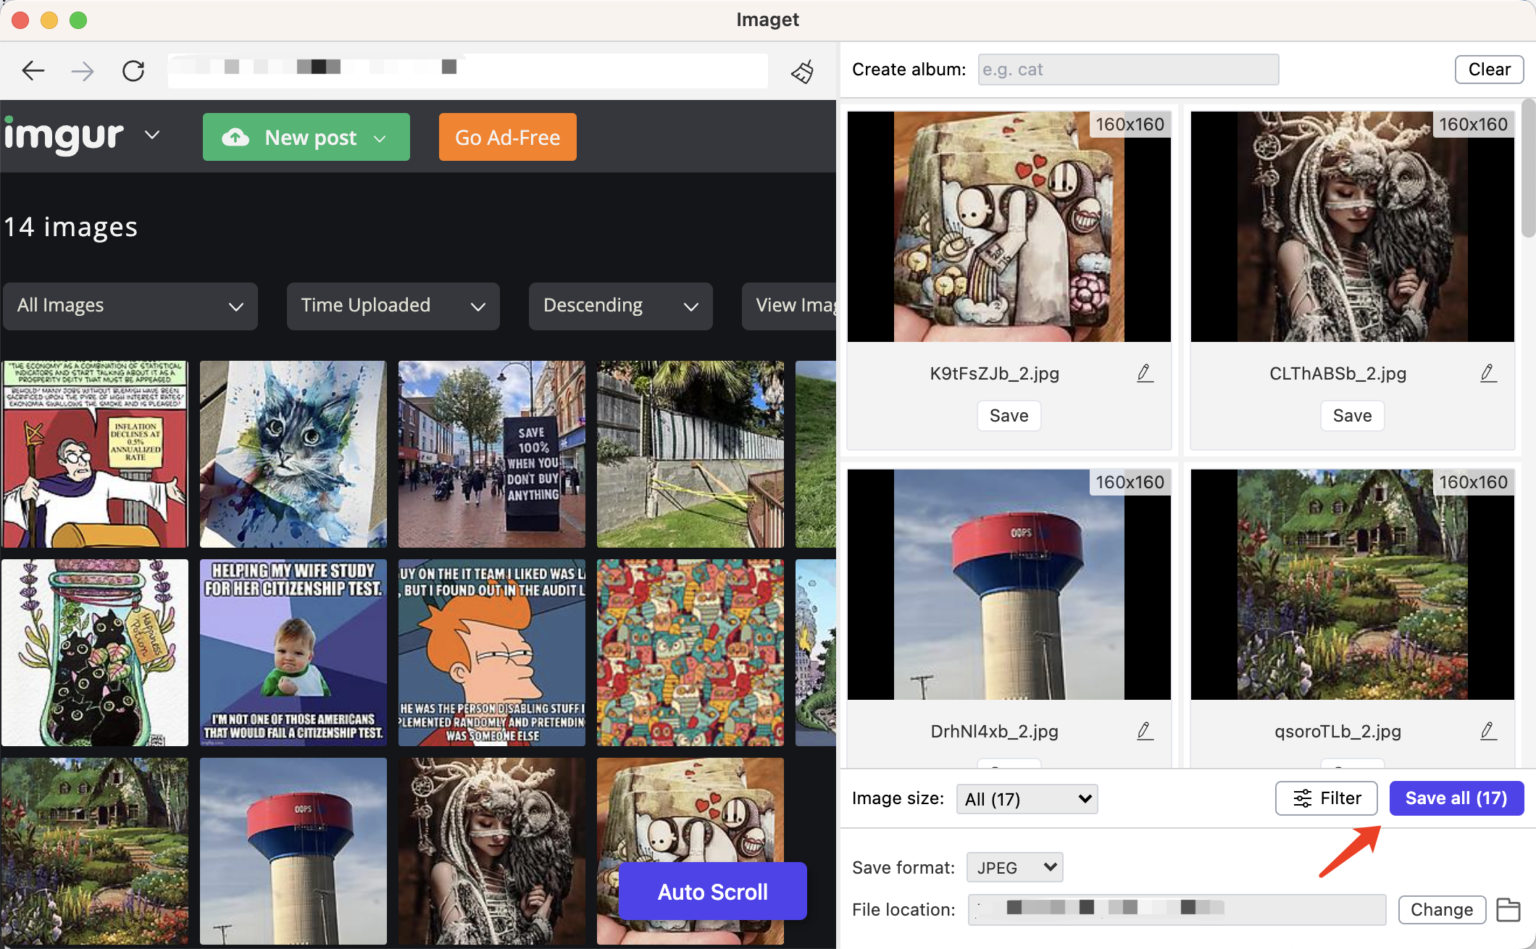The width and height of the screenshot is (1536, 949).
Task: Click rename pencil for qsoroTLb_2.jpg
Action: tap(1488, 731)
